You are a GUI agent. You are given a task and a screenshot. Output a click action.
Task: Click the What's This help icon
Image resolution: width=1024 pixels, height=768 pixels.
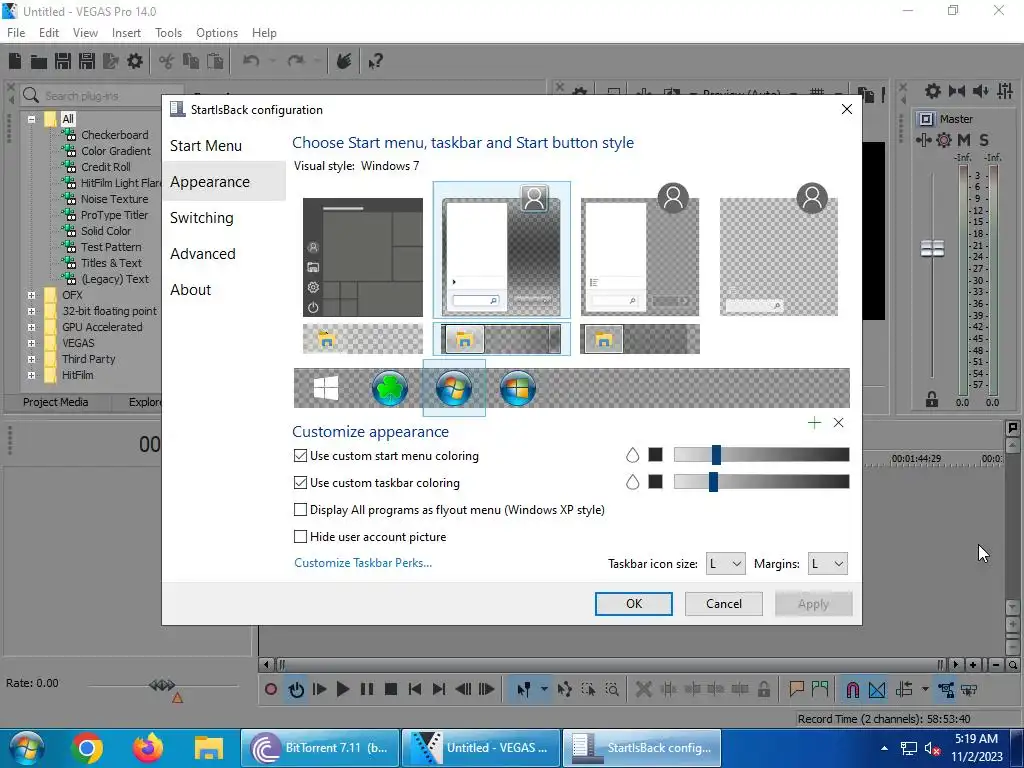click(x=375, y=61)
